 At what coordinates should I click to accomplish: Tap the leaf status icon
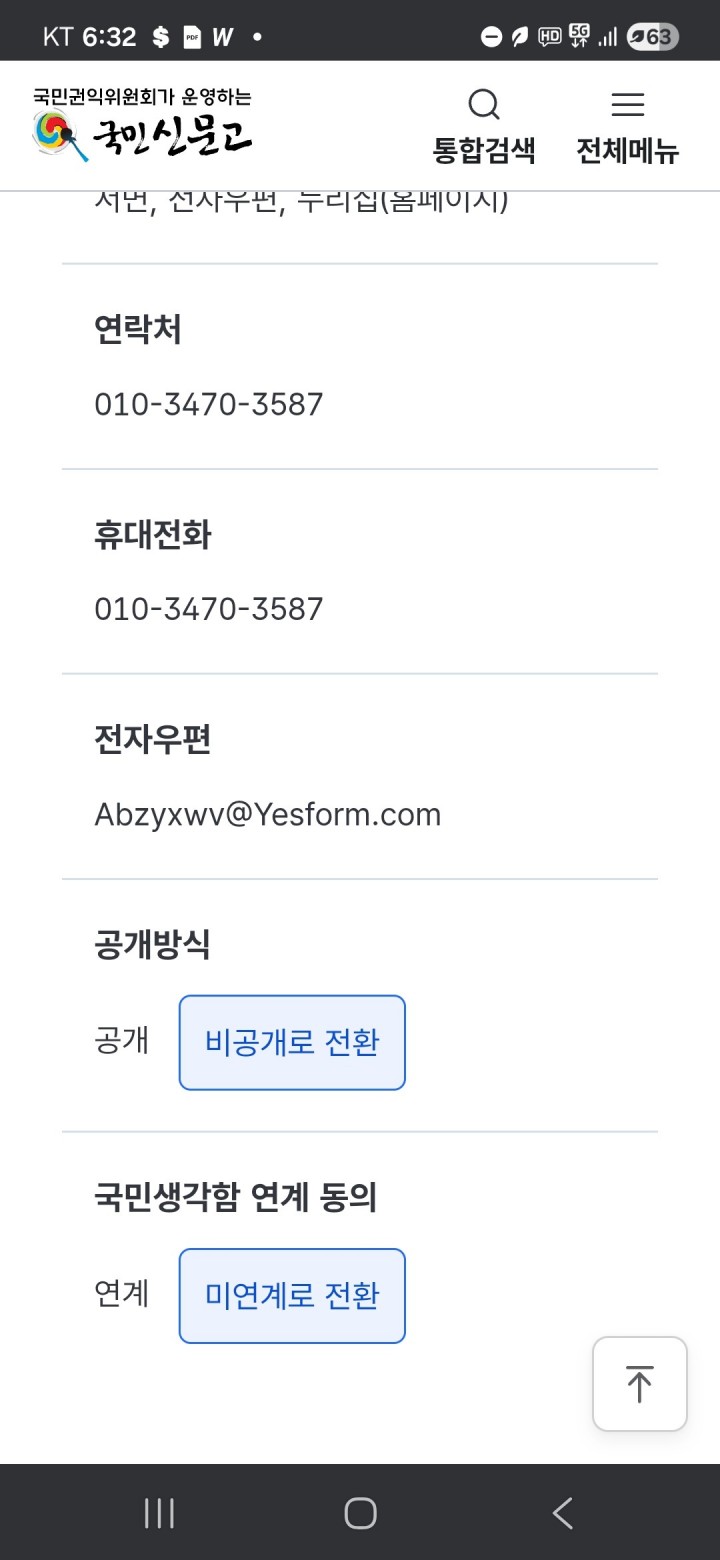520,37
